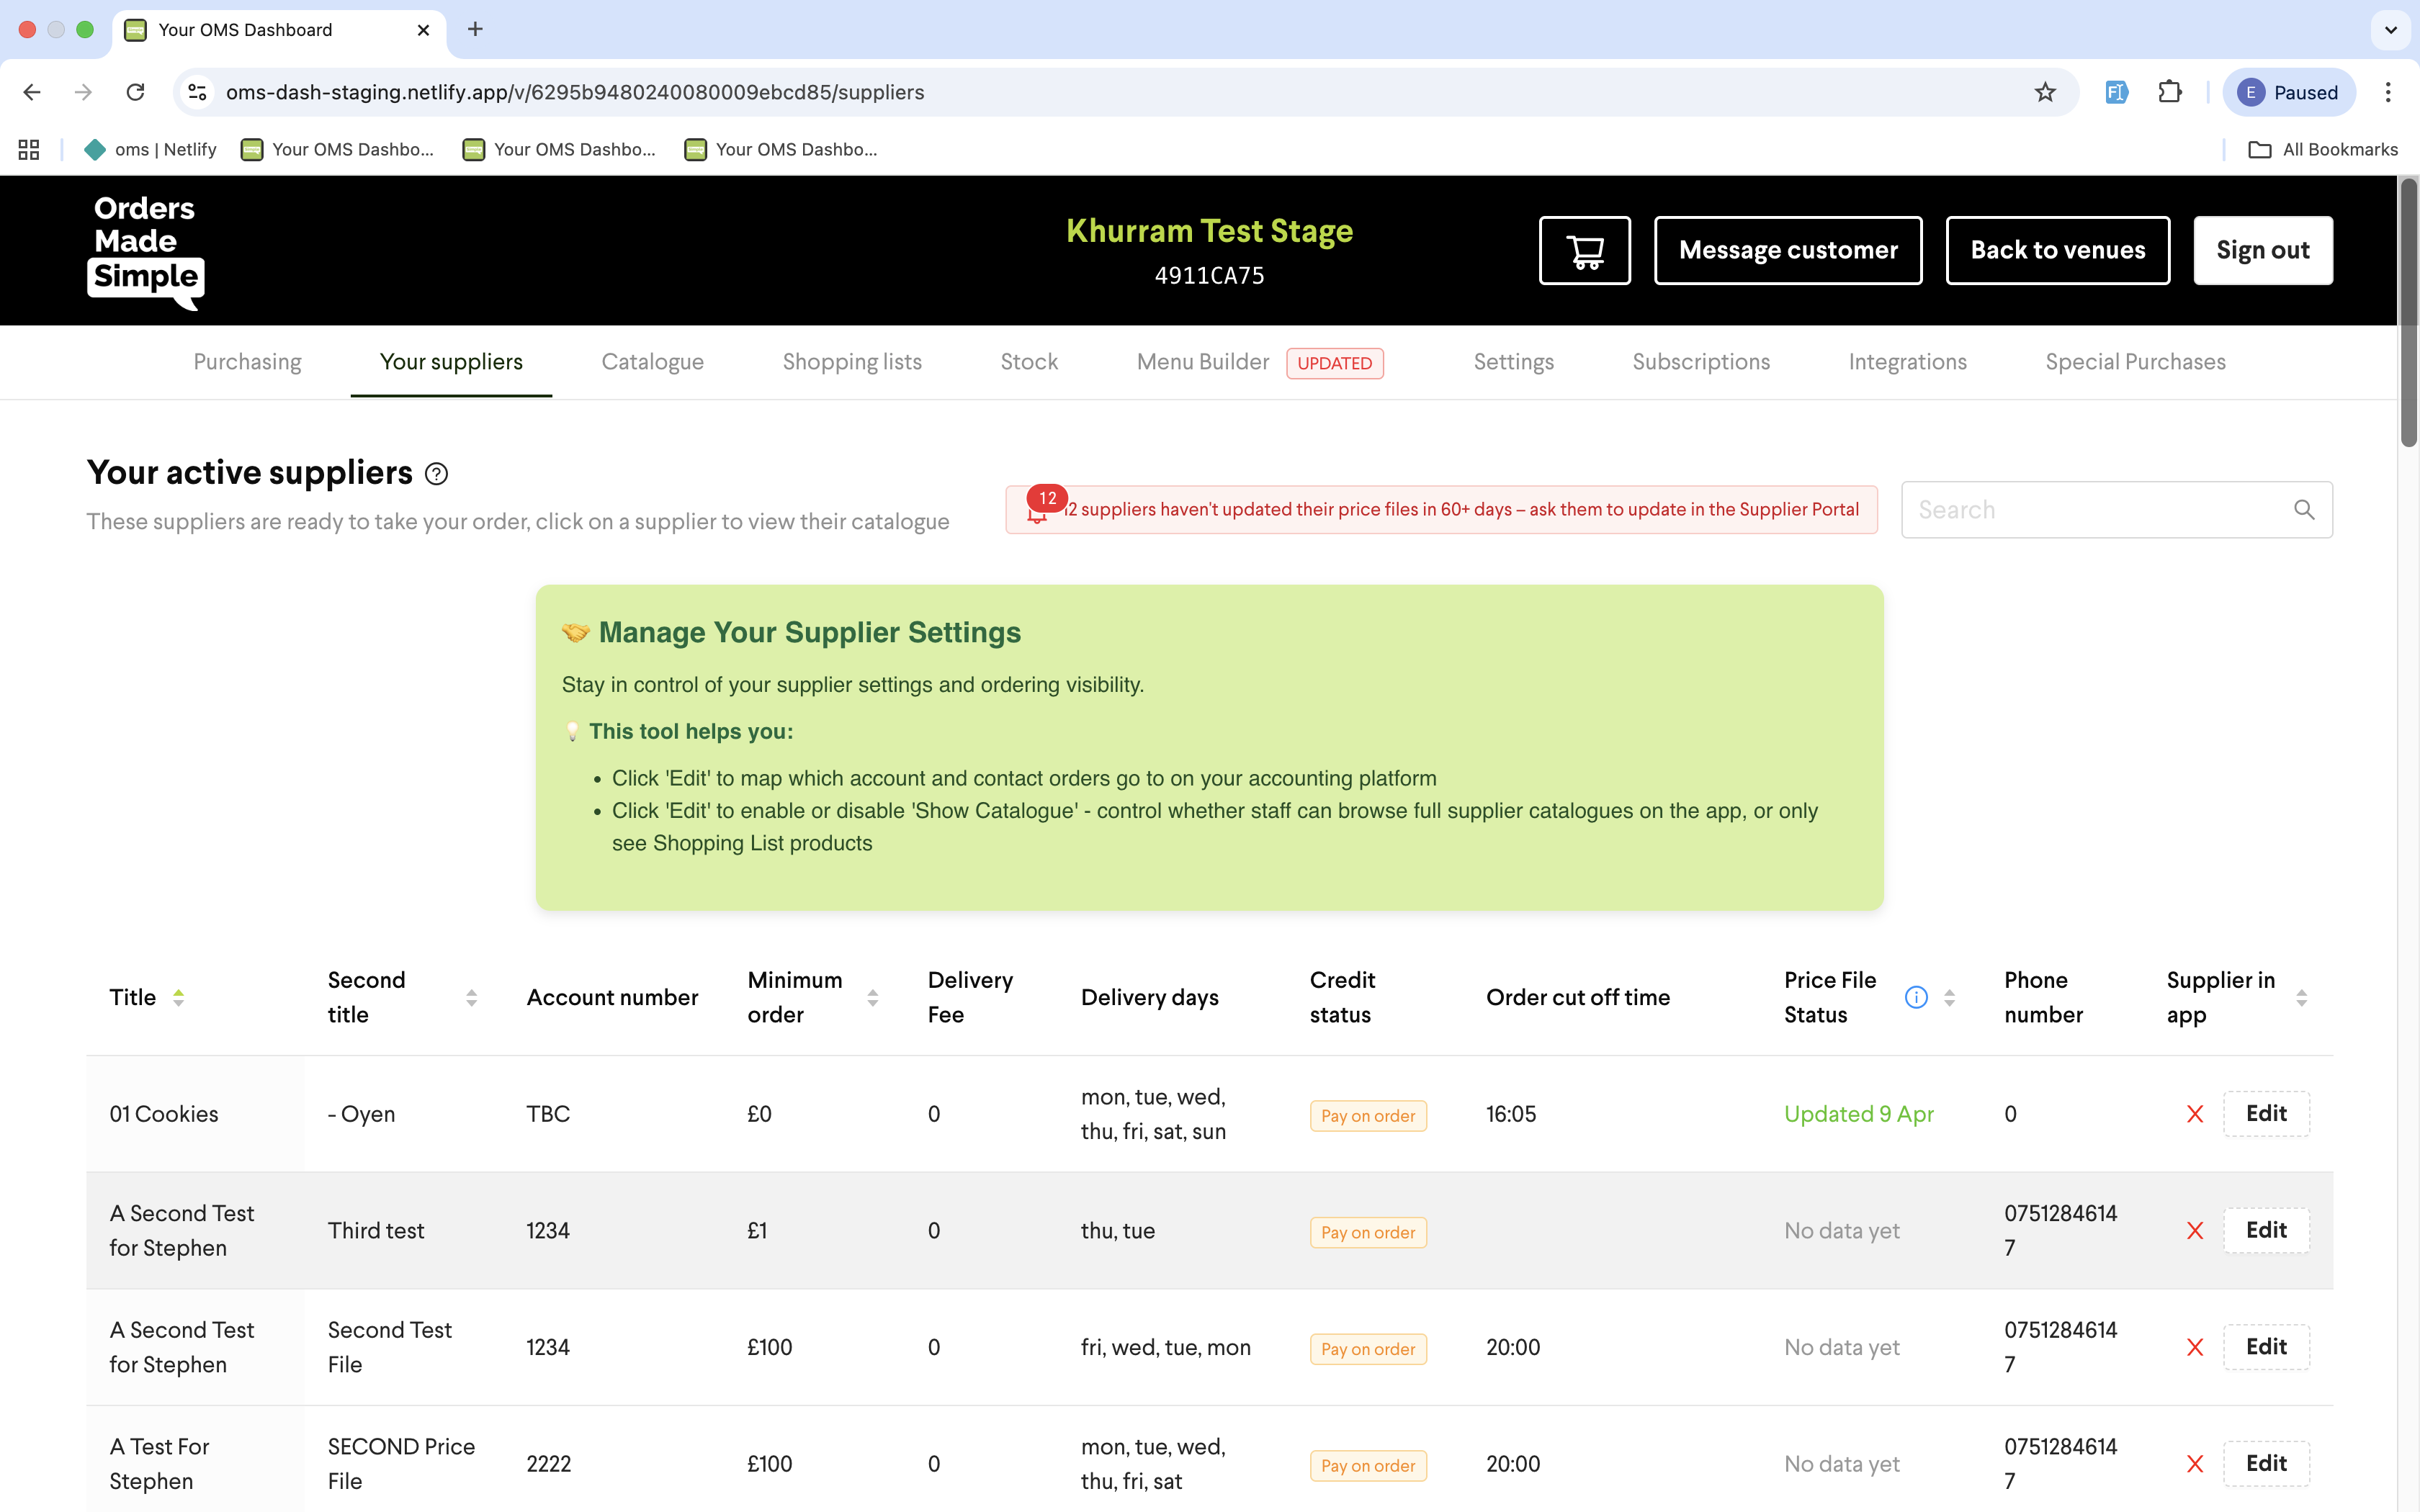This screenshot has width=2420, height=1512.
Task: Open the Purchasing tab
Action: [x=247, y=362]
